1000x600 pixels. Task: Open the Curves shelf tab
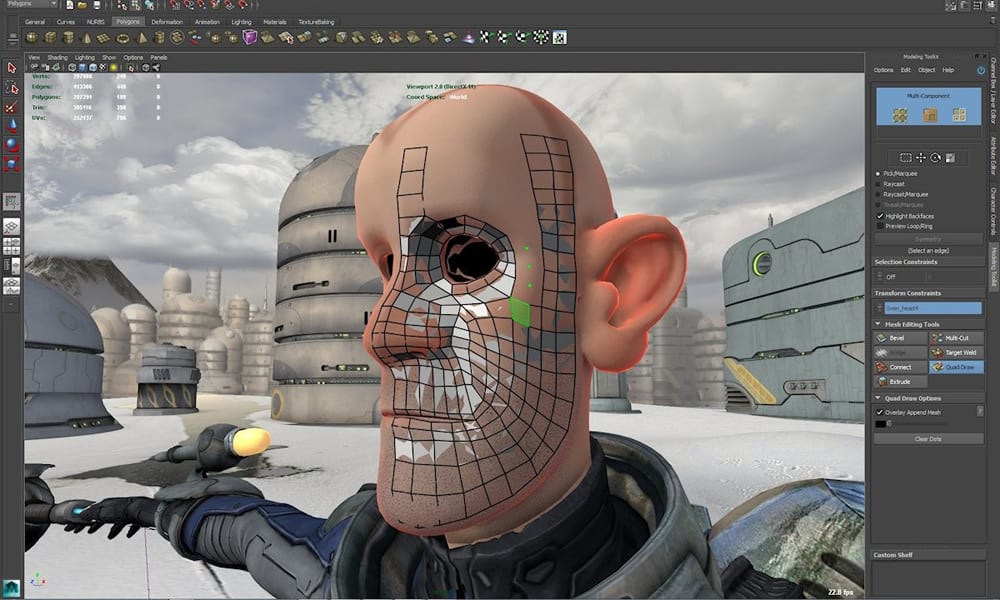point(66,22)
